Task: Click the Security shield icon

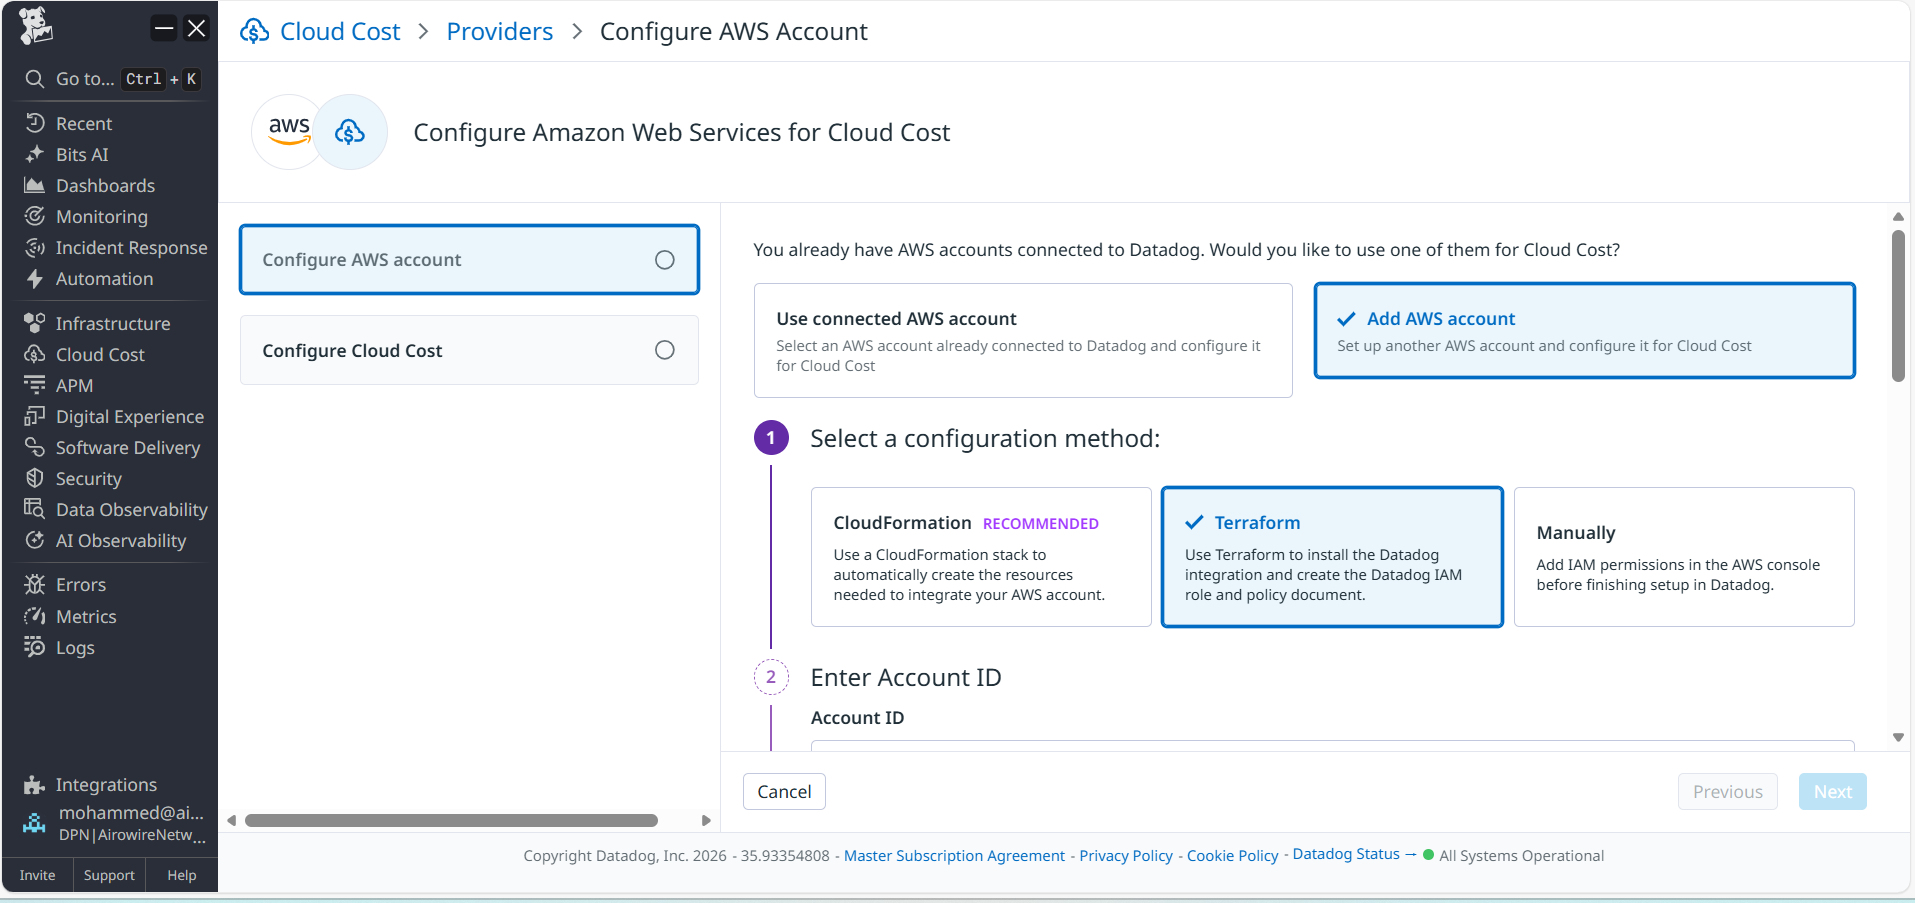Action: [x=35, y=478]
